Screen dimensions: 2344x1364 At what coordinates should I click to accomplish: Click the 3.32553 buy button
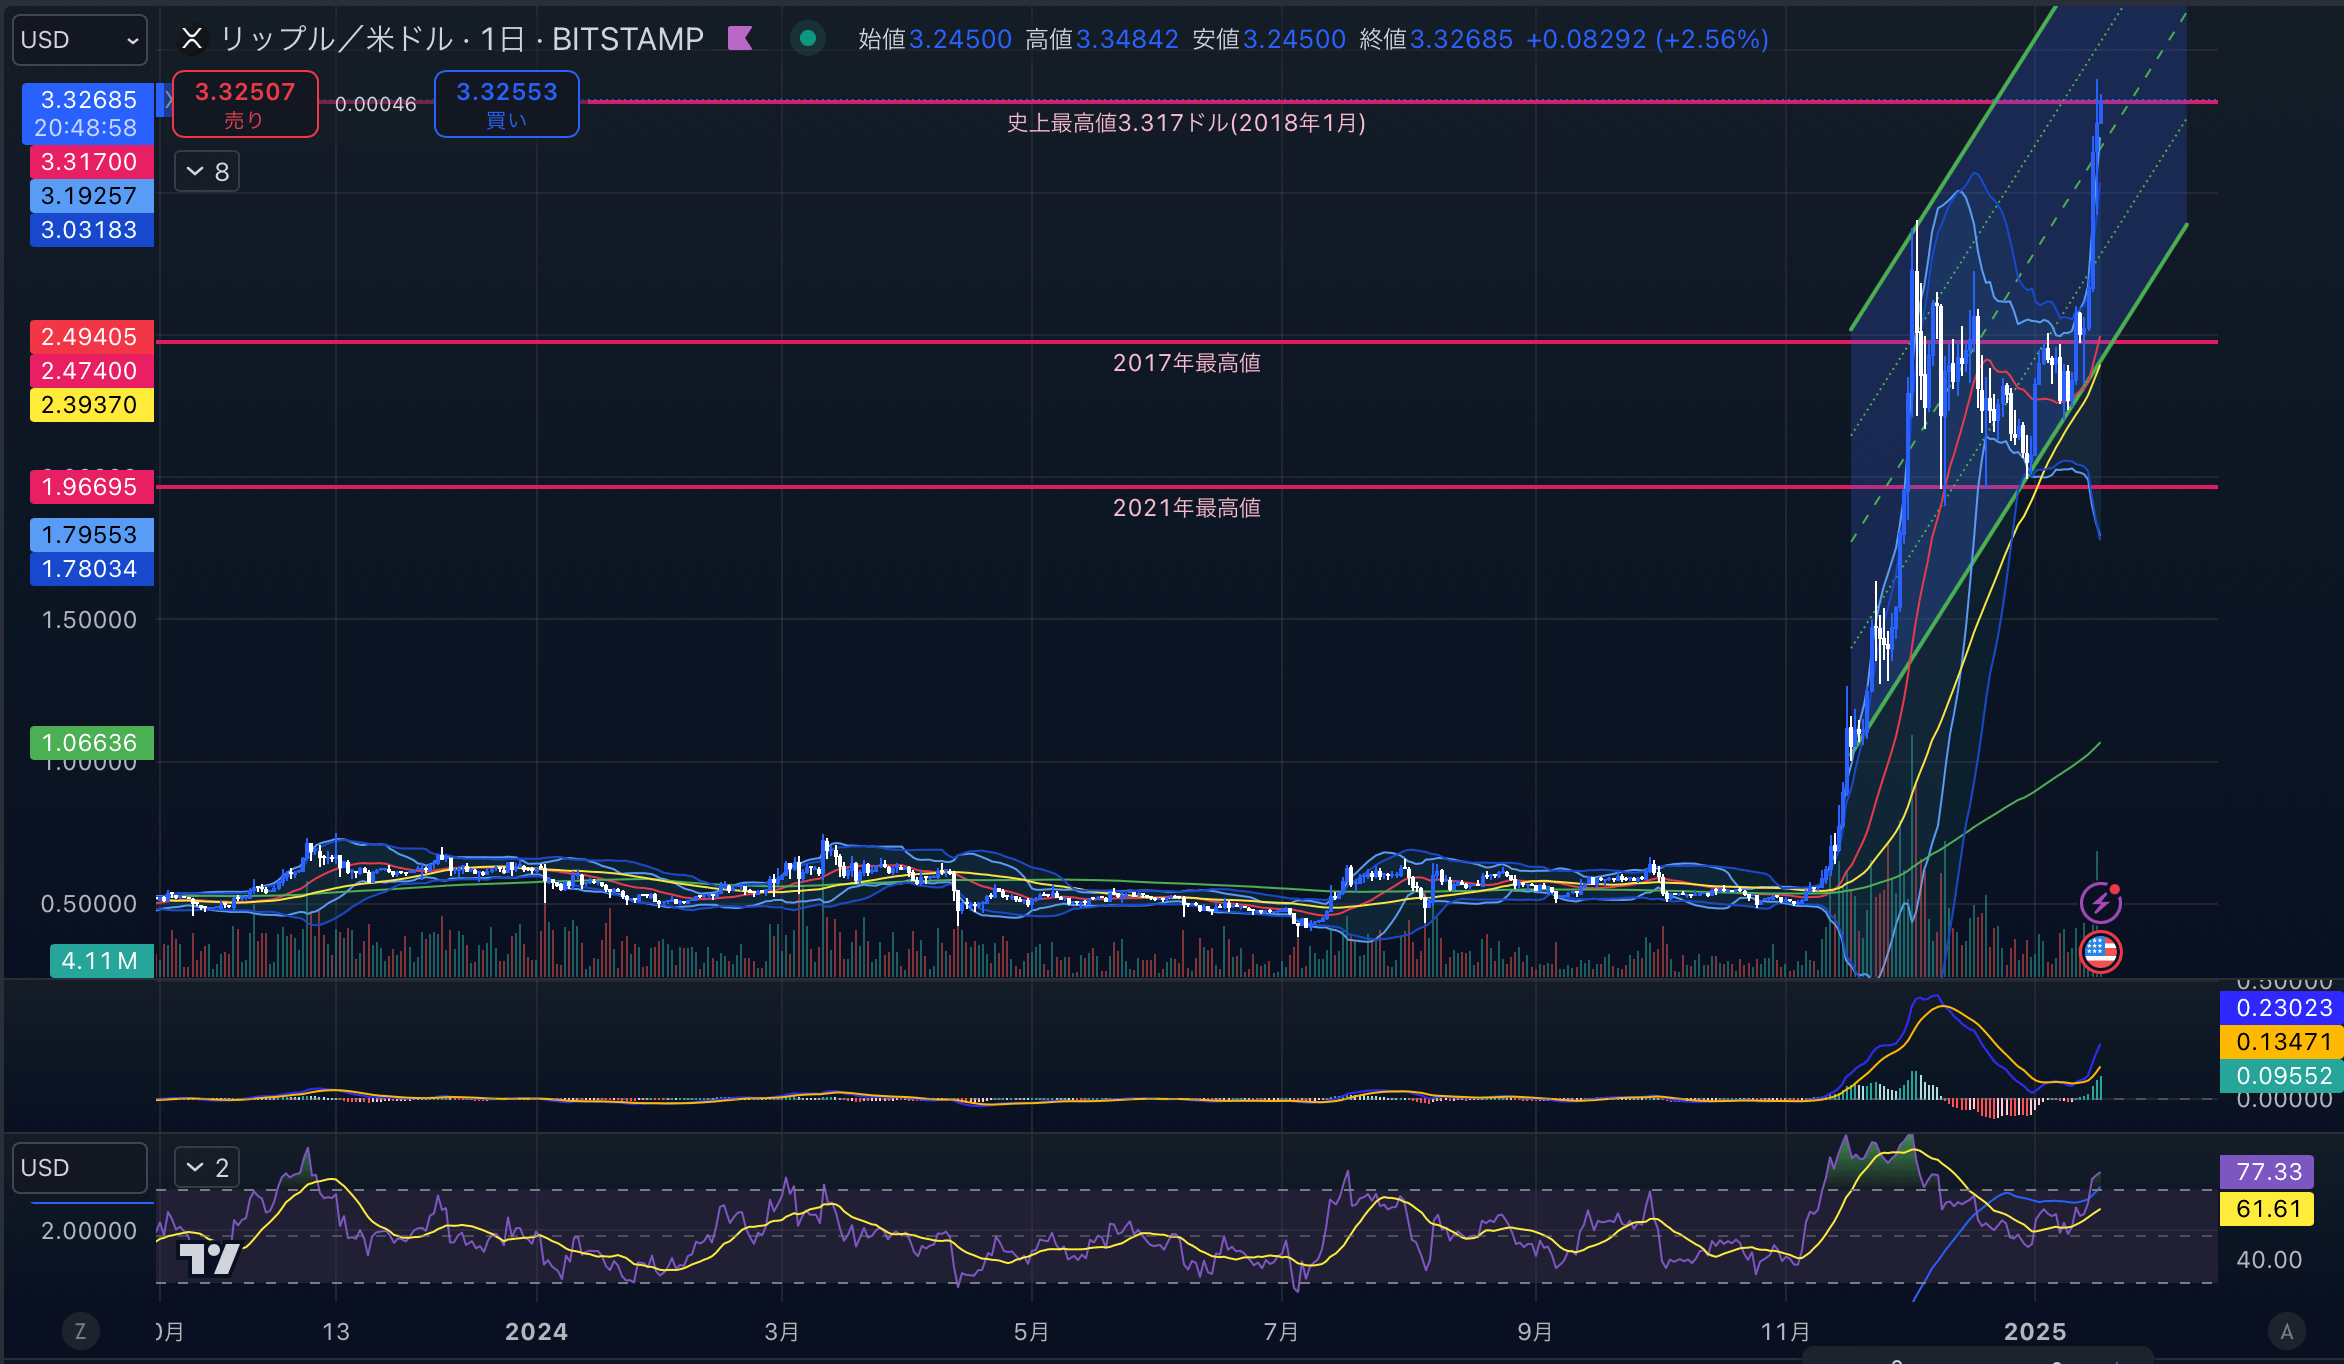(x=507, y=104)
